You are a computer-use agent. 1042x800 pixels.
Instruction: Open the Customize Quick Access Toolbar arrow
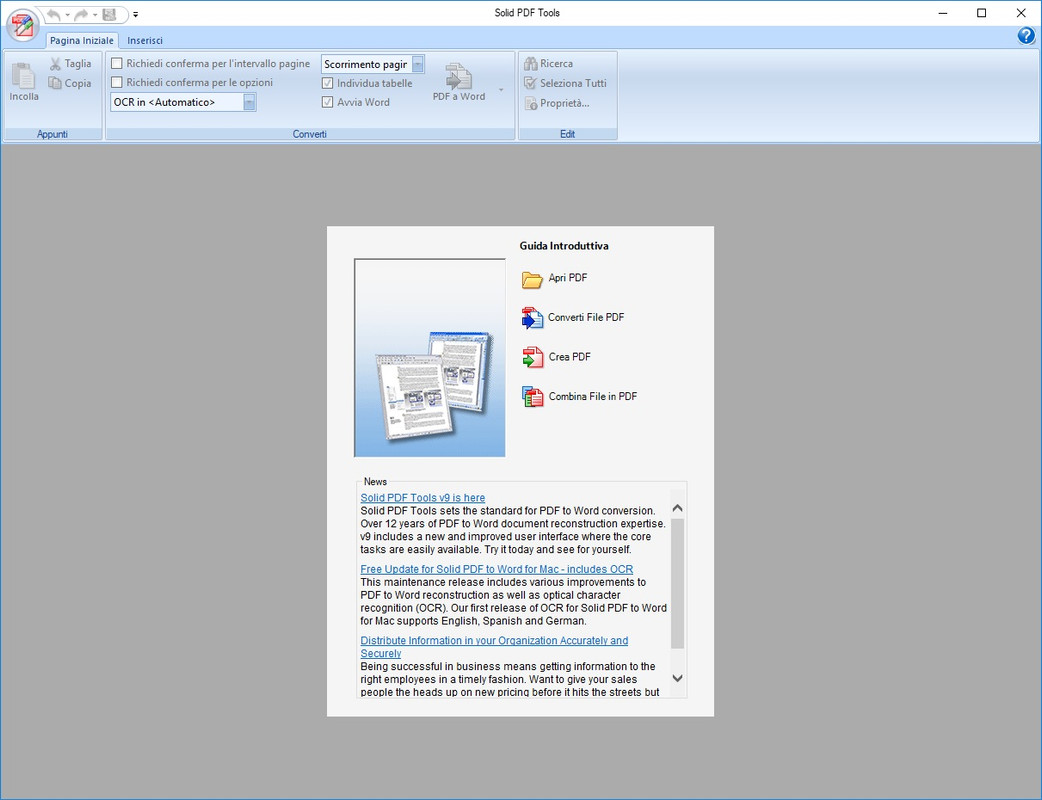[136, 15]
